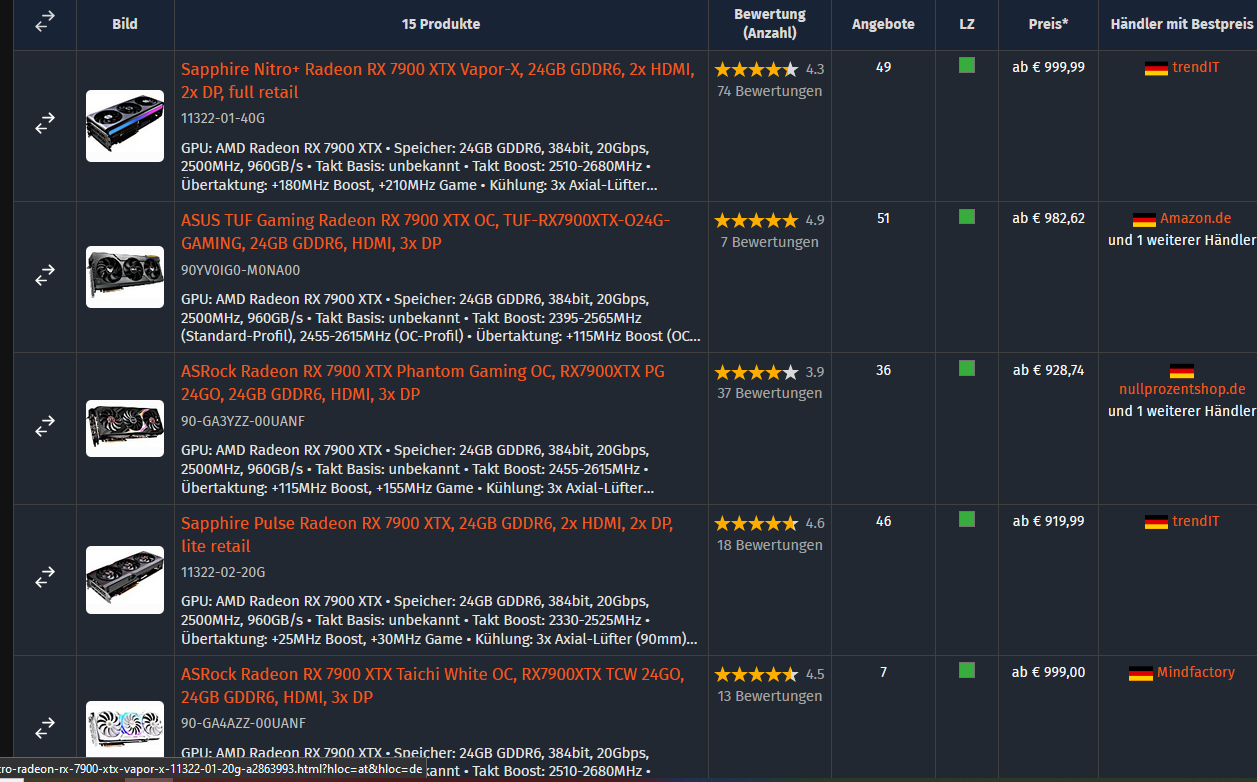The height and width of the screenshot is (782, 1257).
Task: Click green availability square for Sapphire Nitro+
Action: pos(966,66)
